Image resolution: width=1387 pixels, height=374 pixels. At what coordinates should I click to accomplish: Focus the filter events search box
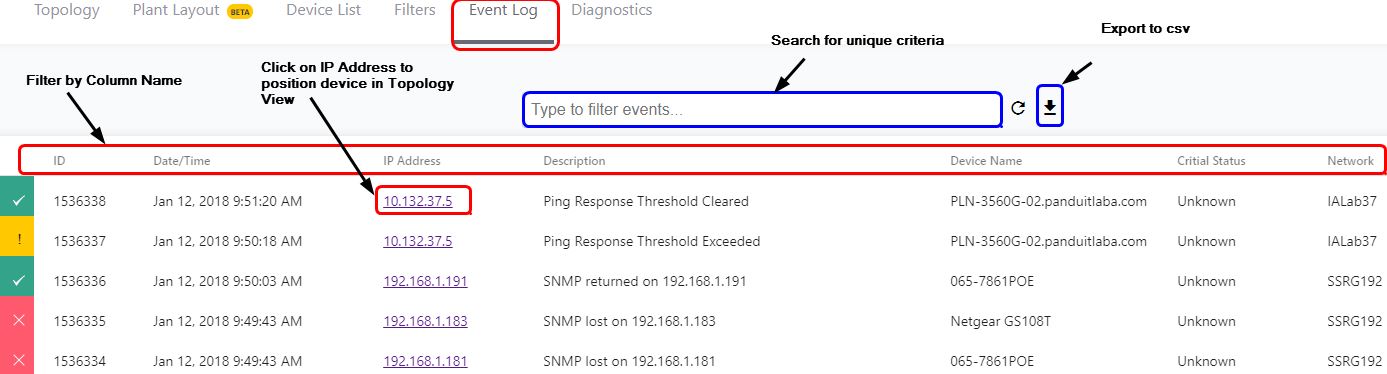[762, 109]
